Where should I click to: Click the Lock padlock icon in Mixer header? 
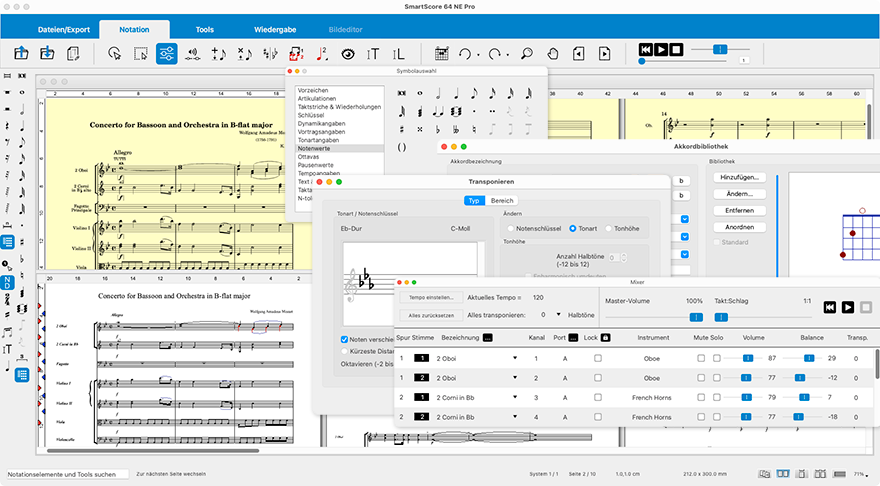(x=605, y=338)
